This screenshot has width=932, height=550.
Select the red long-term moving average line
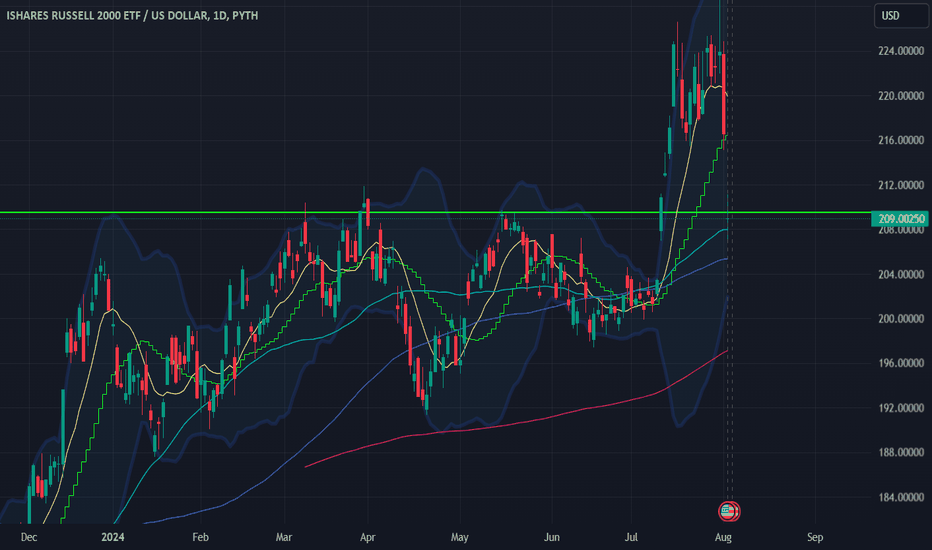tap(517, 422)
